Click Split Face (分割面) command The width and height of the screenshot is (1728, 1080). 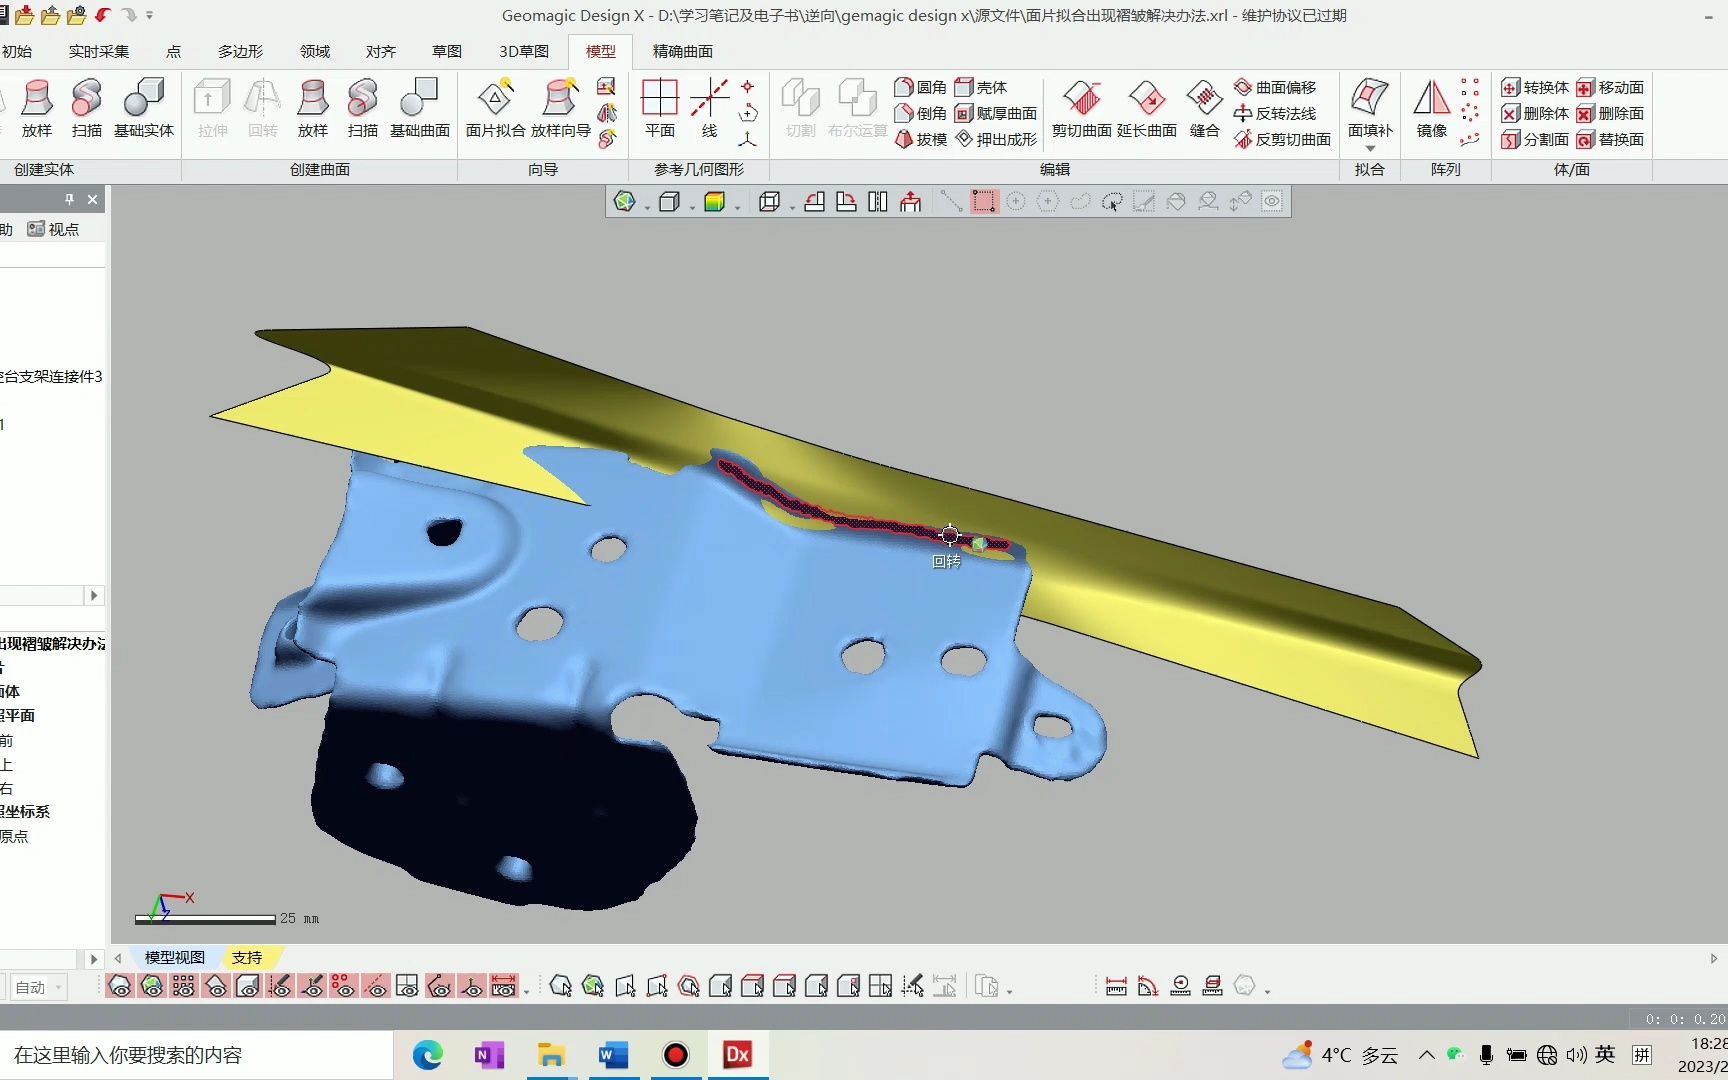[x=1535, y=139]
